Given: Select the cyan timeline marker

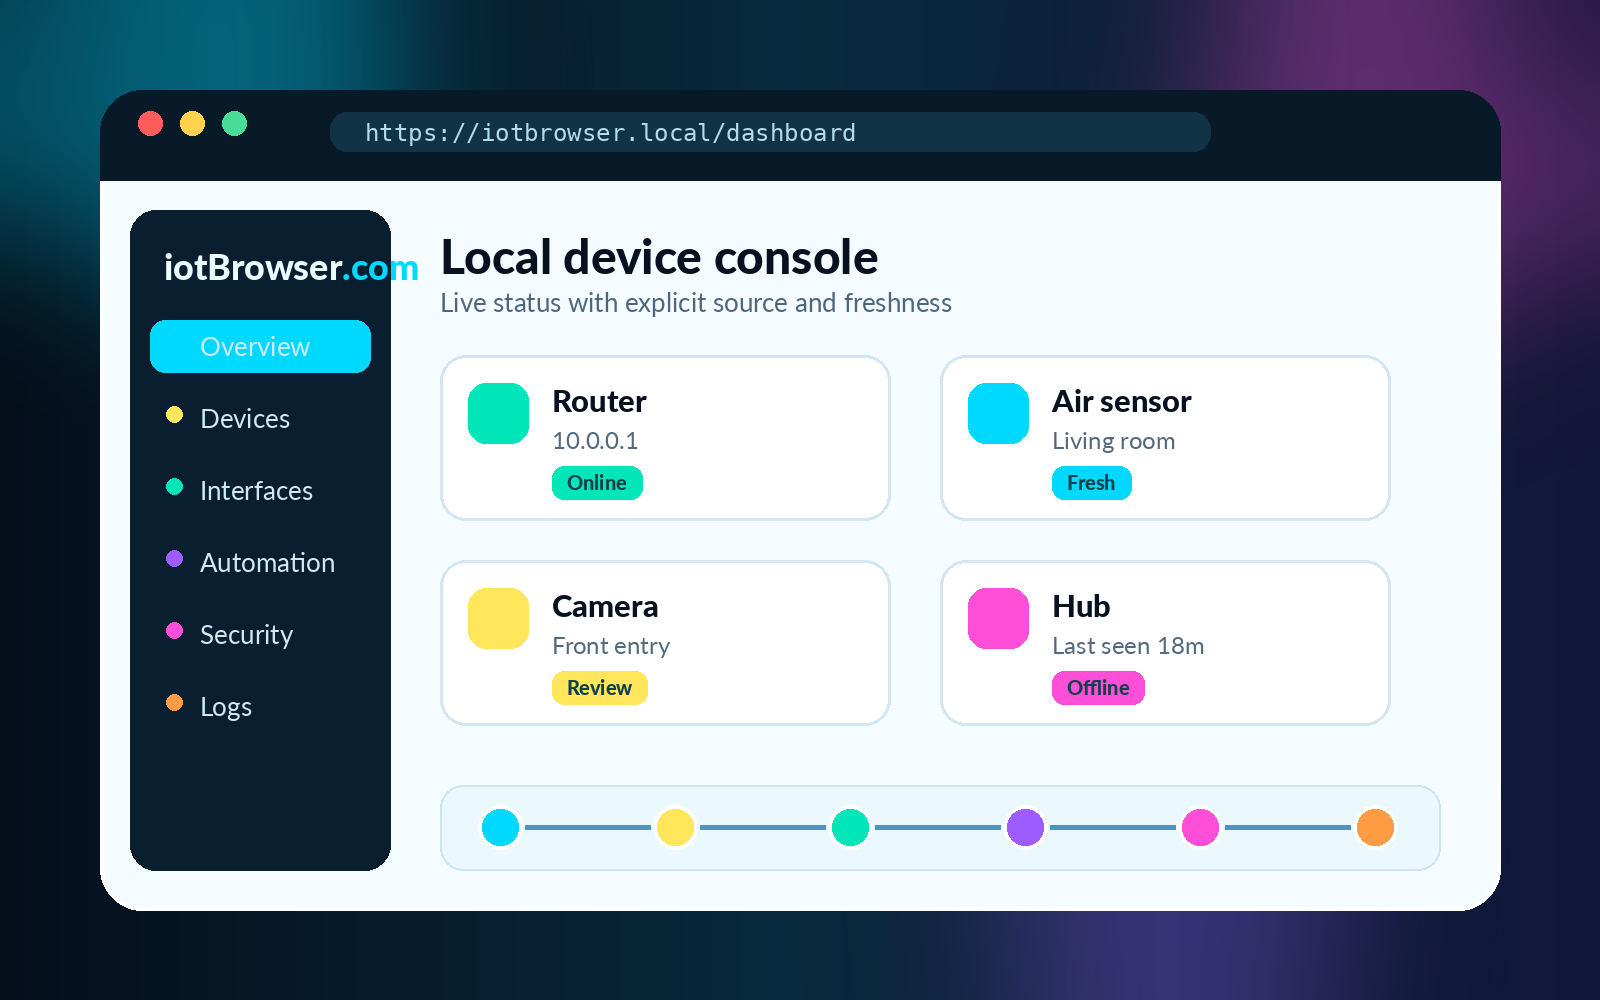Looking at the screenshot, I should click(500, 827).
